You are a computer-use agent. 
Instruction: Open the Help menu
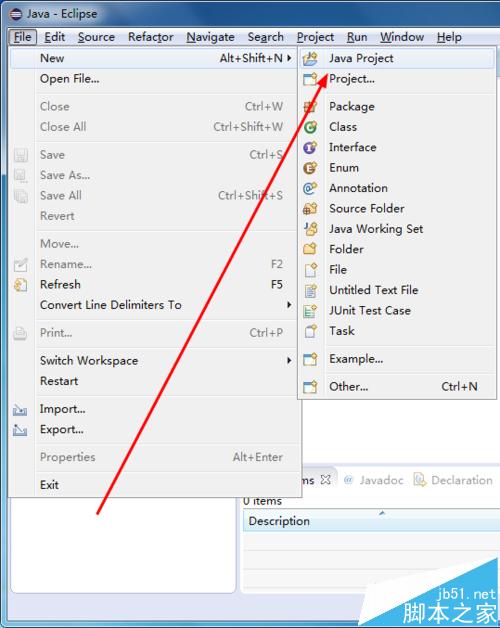[x=449, y=37]
